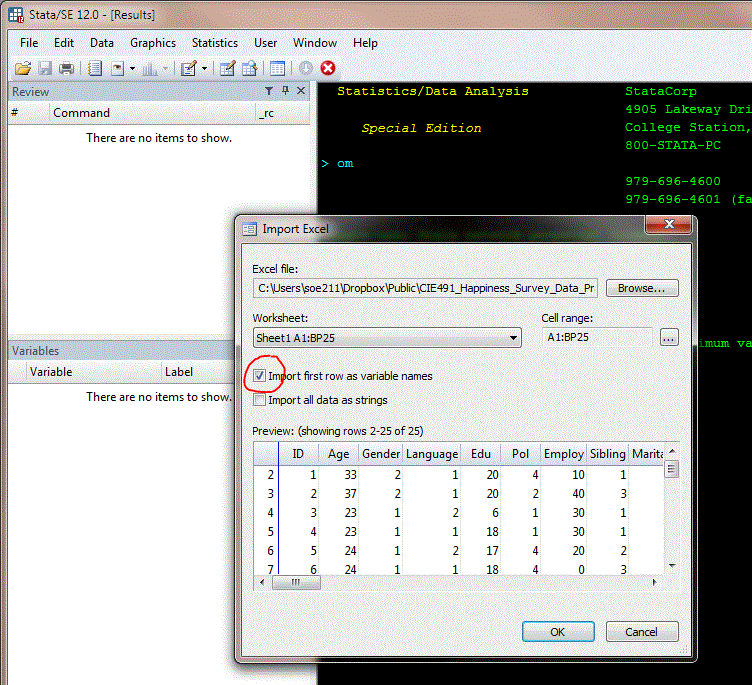Click the Open file folder icon
The height and width of the screenshot is (685, 752).
[23, 69]
